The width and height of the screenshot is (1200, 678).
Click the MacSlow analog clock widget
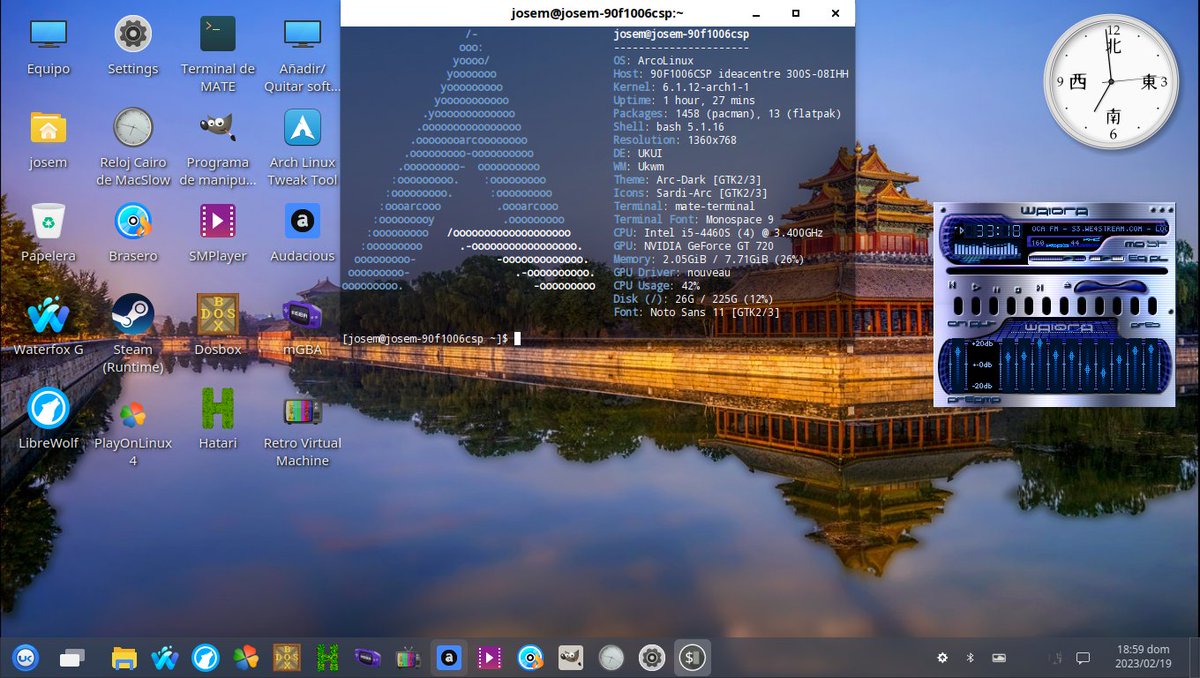pos(1111,80)
